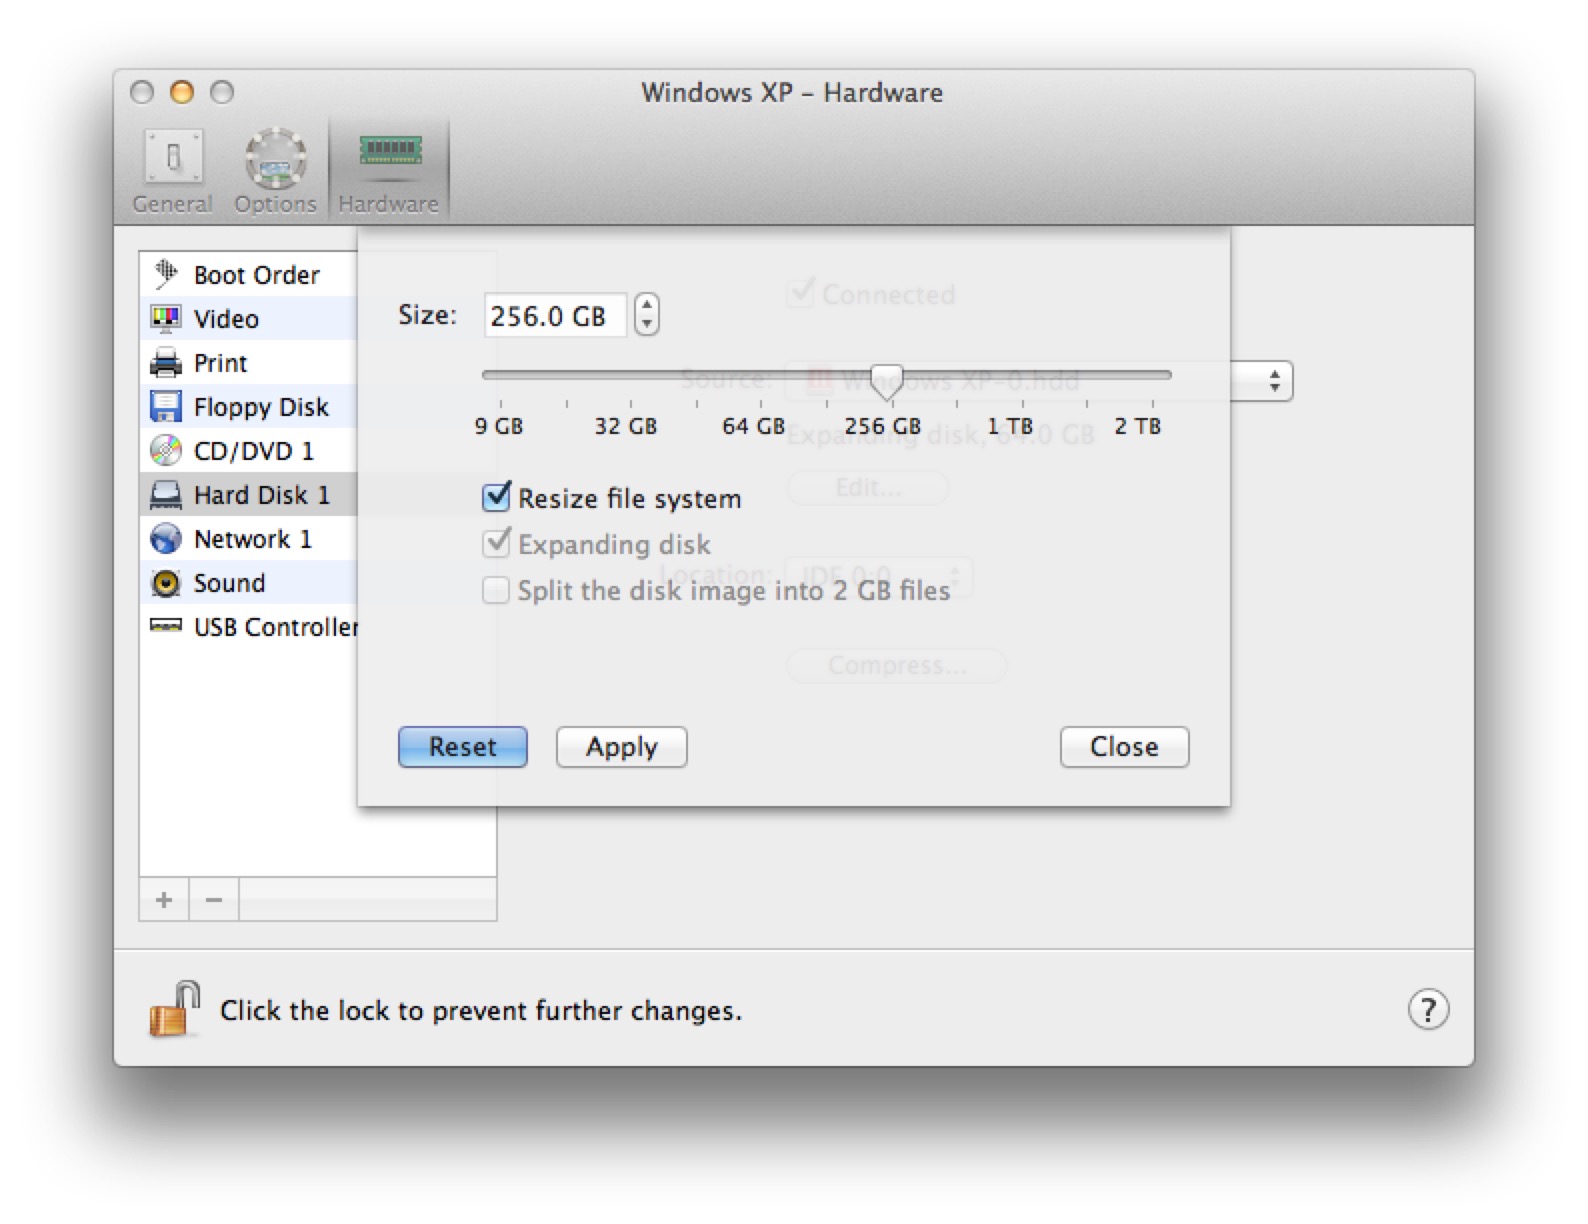Screen dimensions: 1588x1224
Task: Click the orange padlock icon
Action: (x=174, y=1010)
